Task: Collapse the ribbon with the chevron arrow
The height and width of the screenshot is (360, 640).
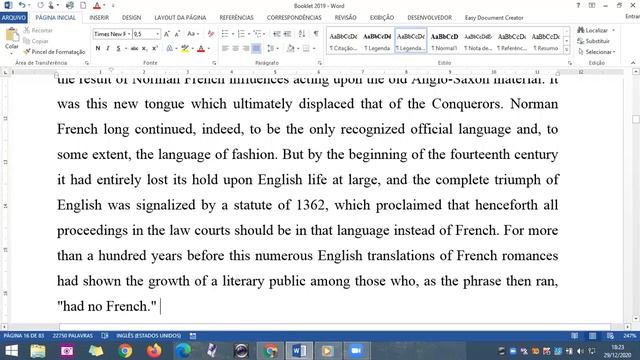Action: pos(633,63)
